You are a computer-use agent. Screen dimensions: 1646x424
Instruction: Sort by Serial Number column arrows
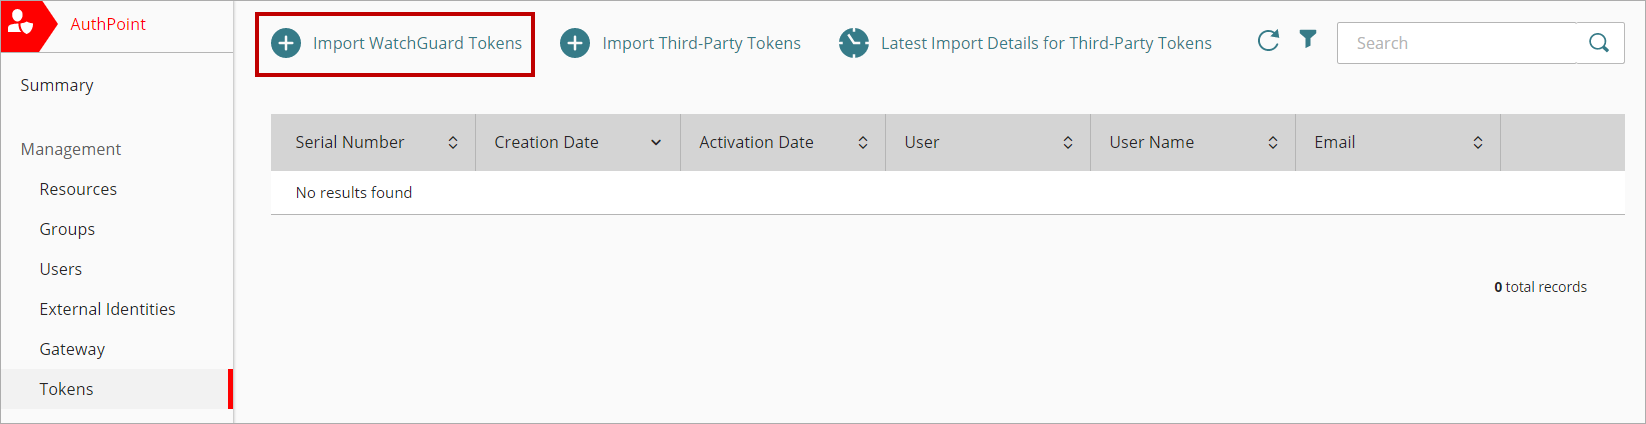pyautogui.click(x=453, y=143)
